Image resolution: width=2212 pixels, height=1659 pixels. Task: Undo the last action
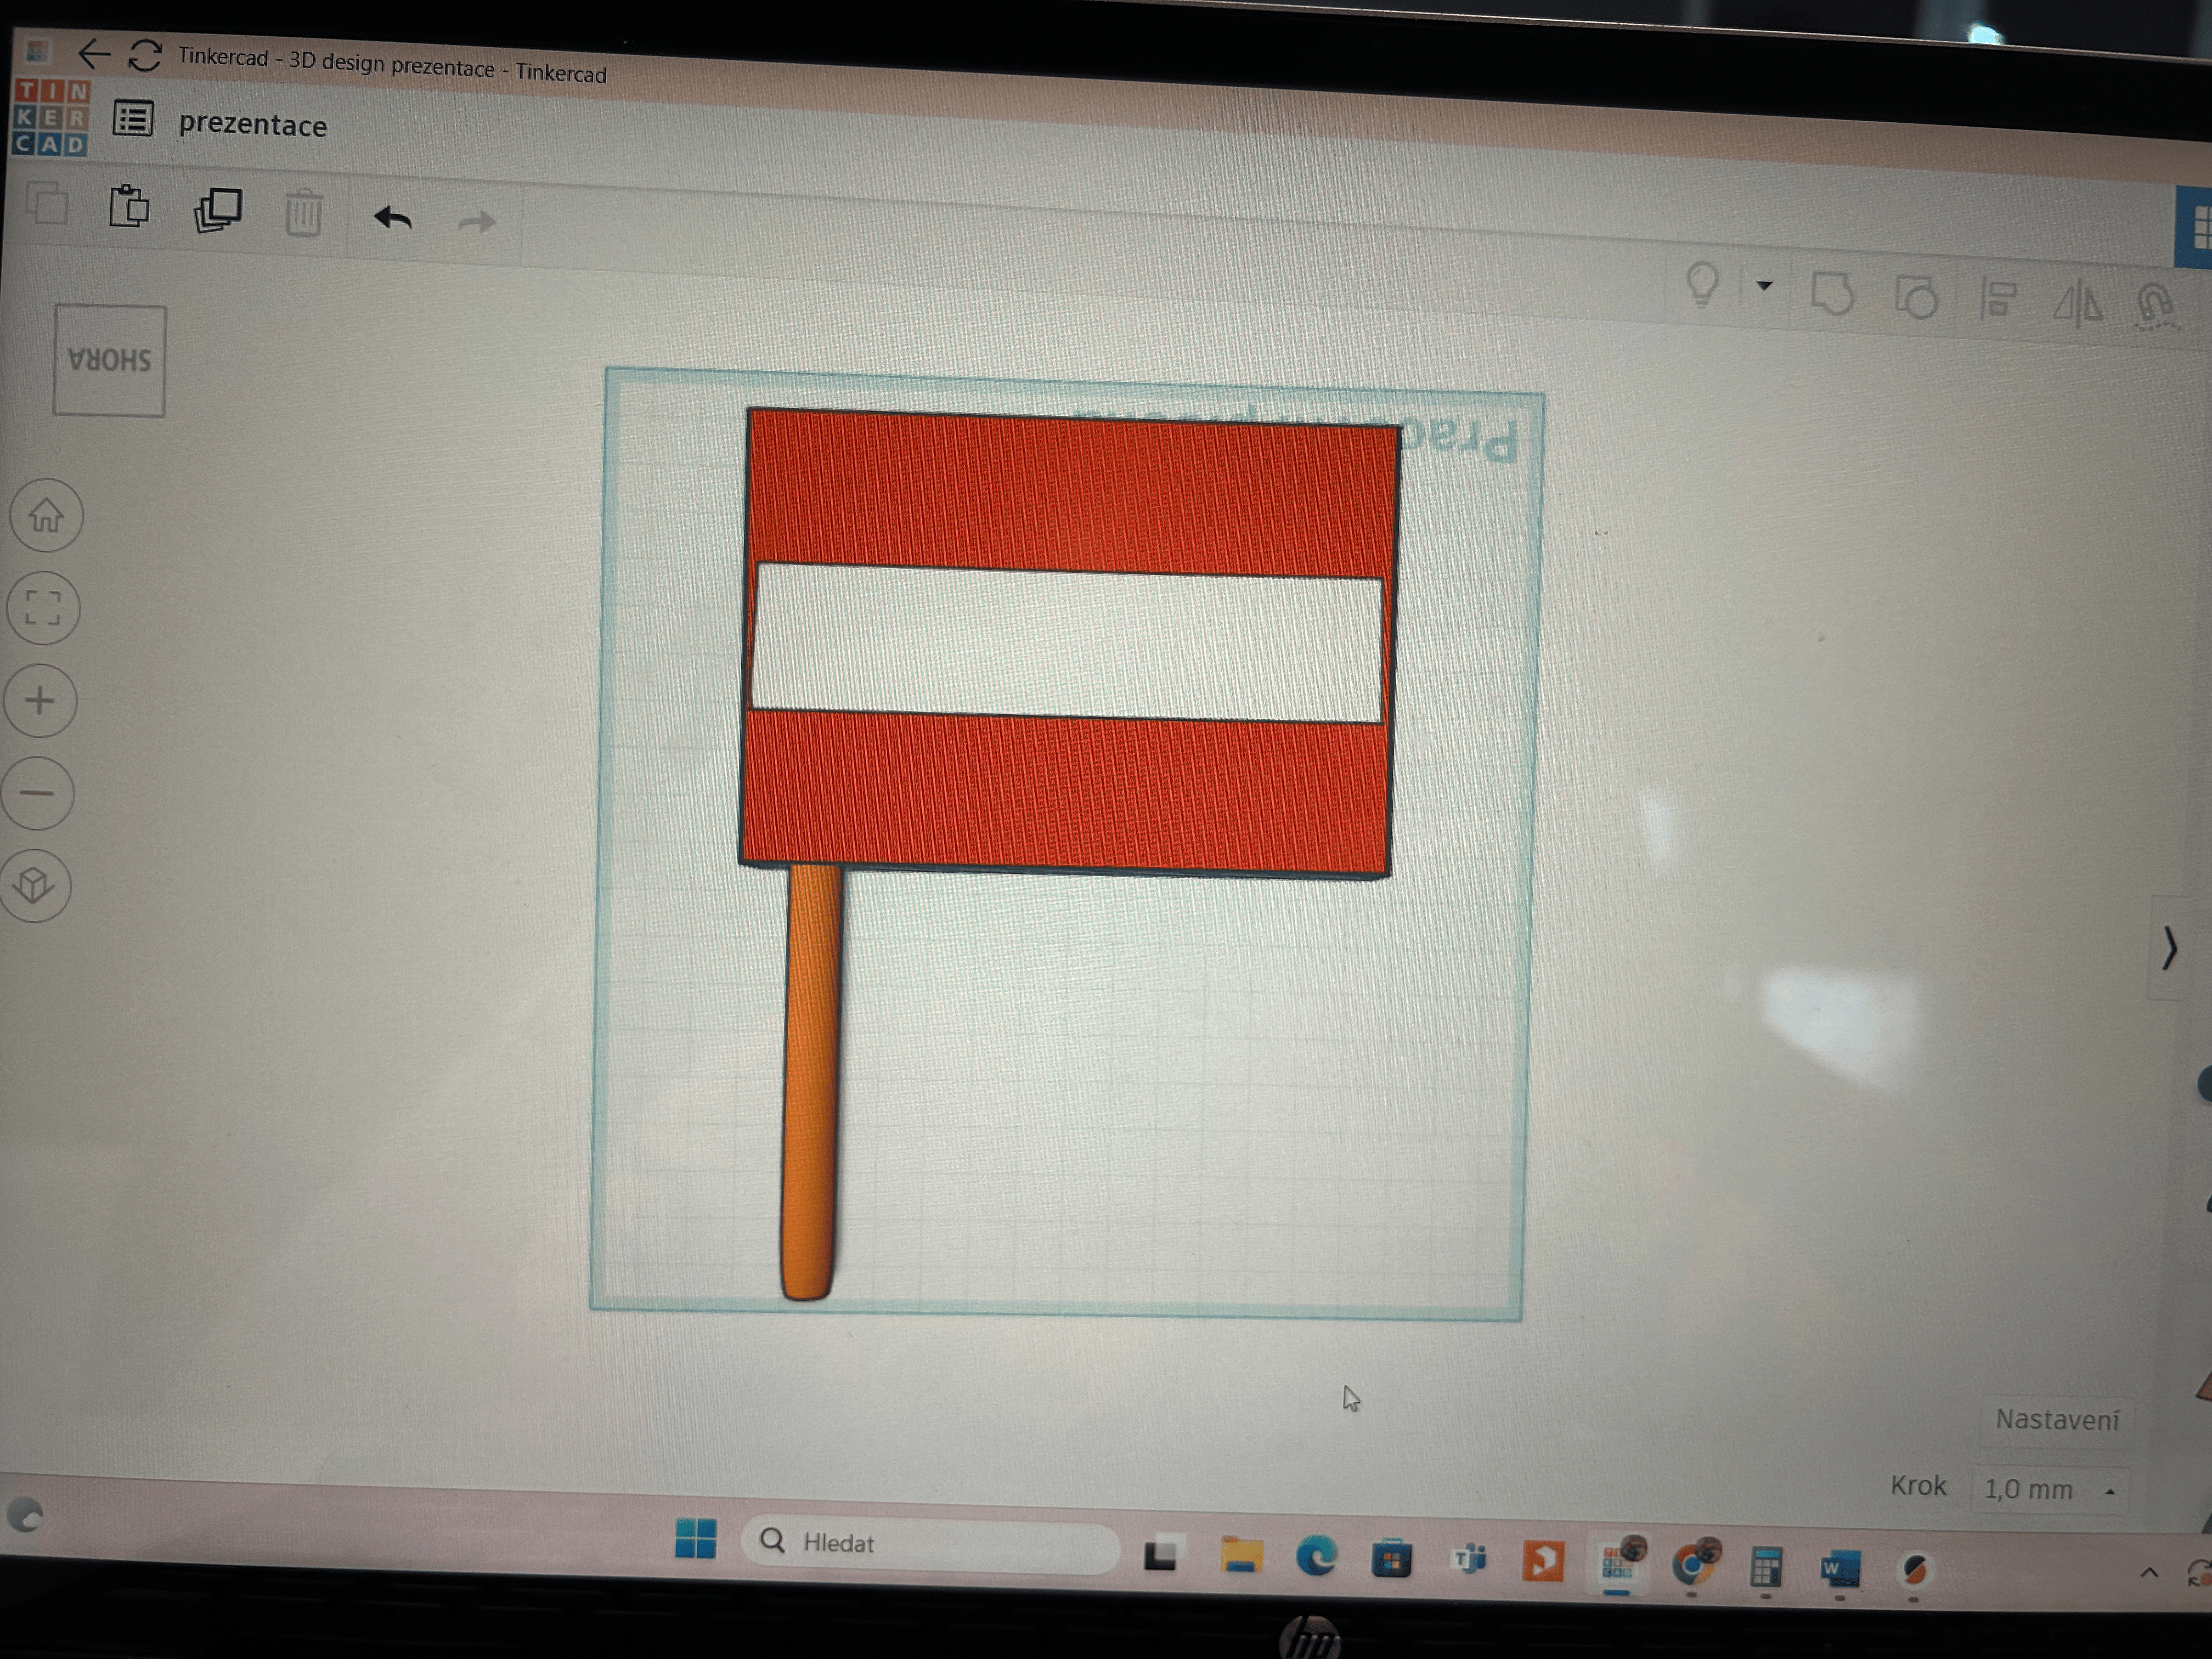pos(393,218)
